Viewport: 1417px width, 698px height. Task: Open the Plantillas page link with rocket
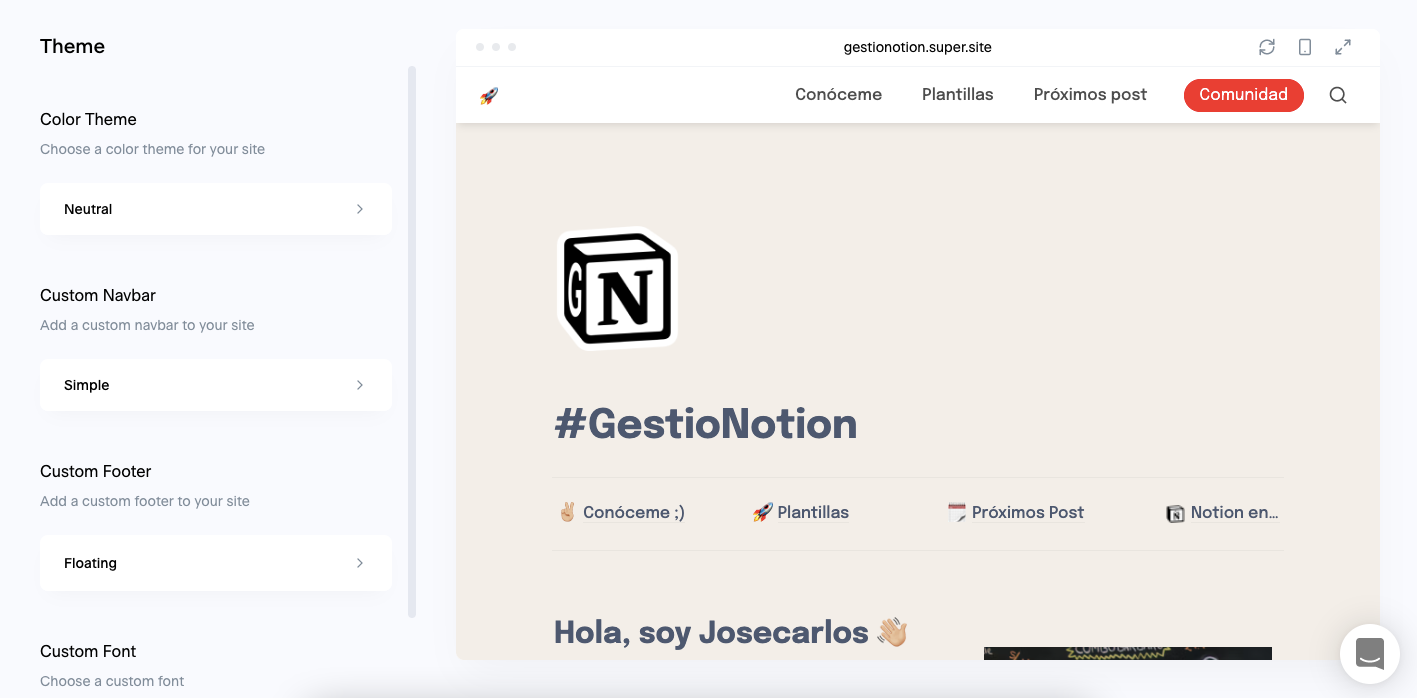point(801,513)
